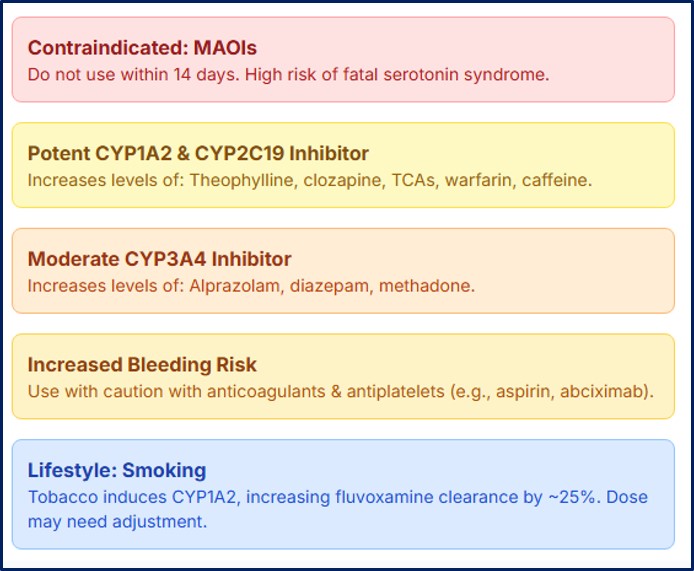
Task: Click the 'Increased Bleeding Risk' heading
Action: 142,365
